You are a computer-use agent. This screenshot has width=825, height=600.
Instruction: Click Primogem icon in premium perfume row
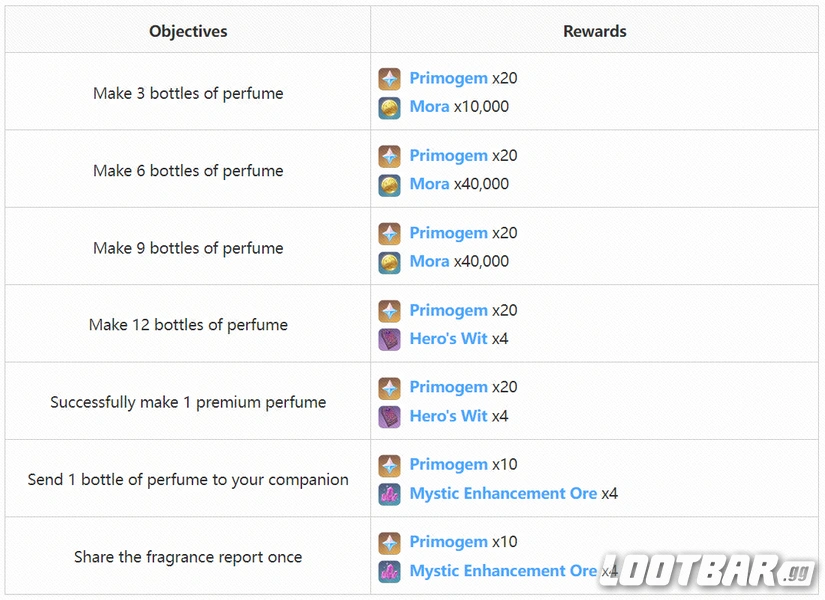tap(389, 388)
